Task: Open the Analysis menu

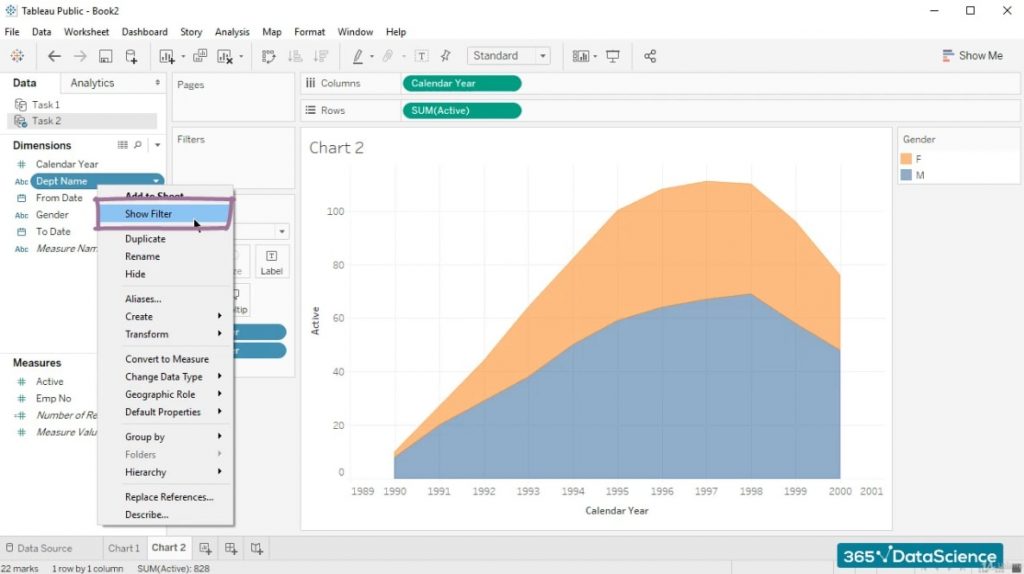Action: click(232, 32)
